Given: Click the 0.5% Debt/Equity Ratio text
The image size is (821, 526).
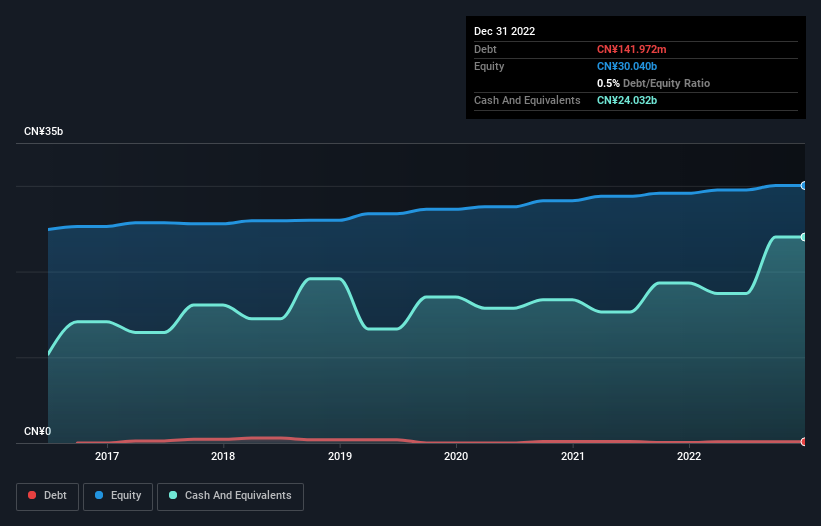Looking at the screenshot, I should pos(653,83).
